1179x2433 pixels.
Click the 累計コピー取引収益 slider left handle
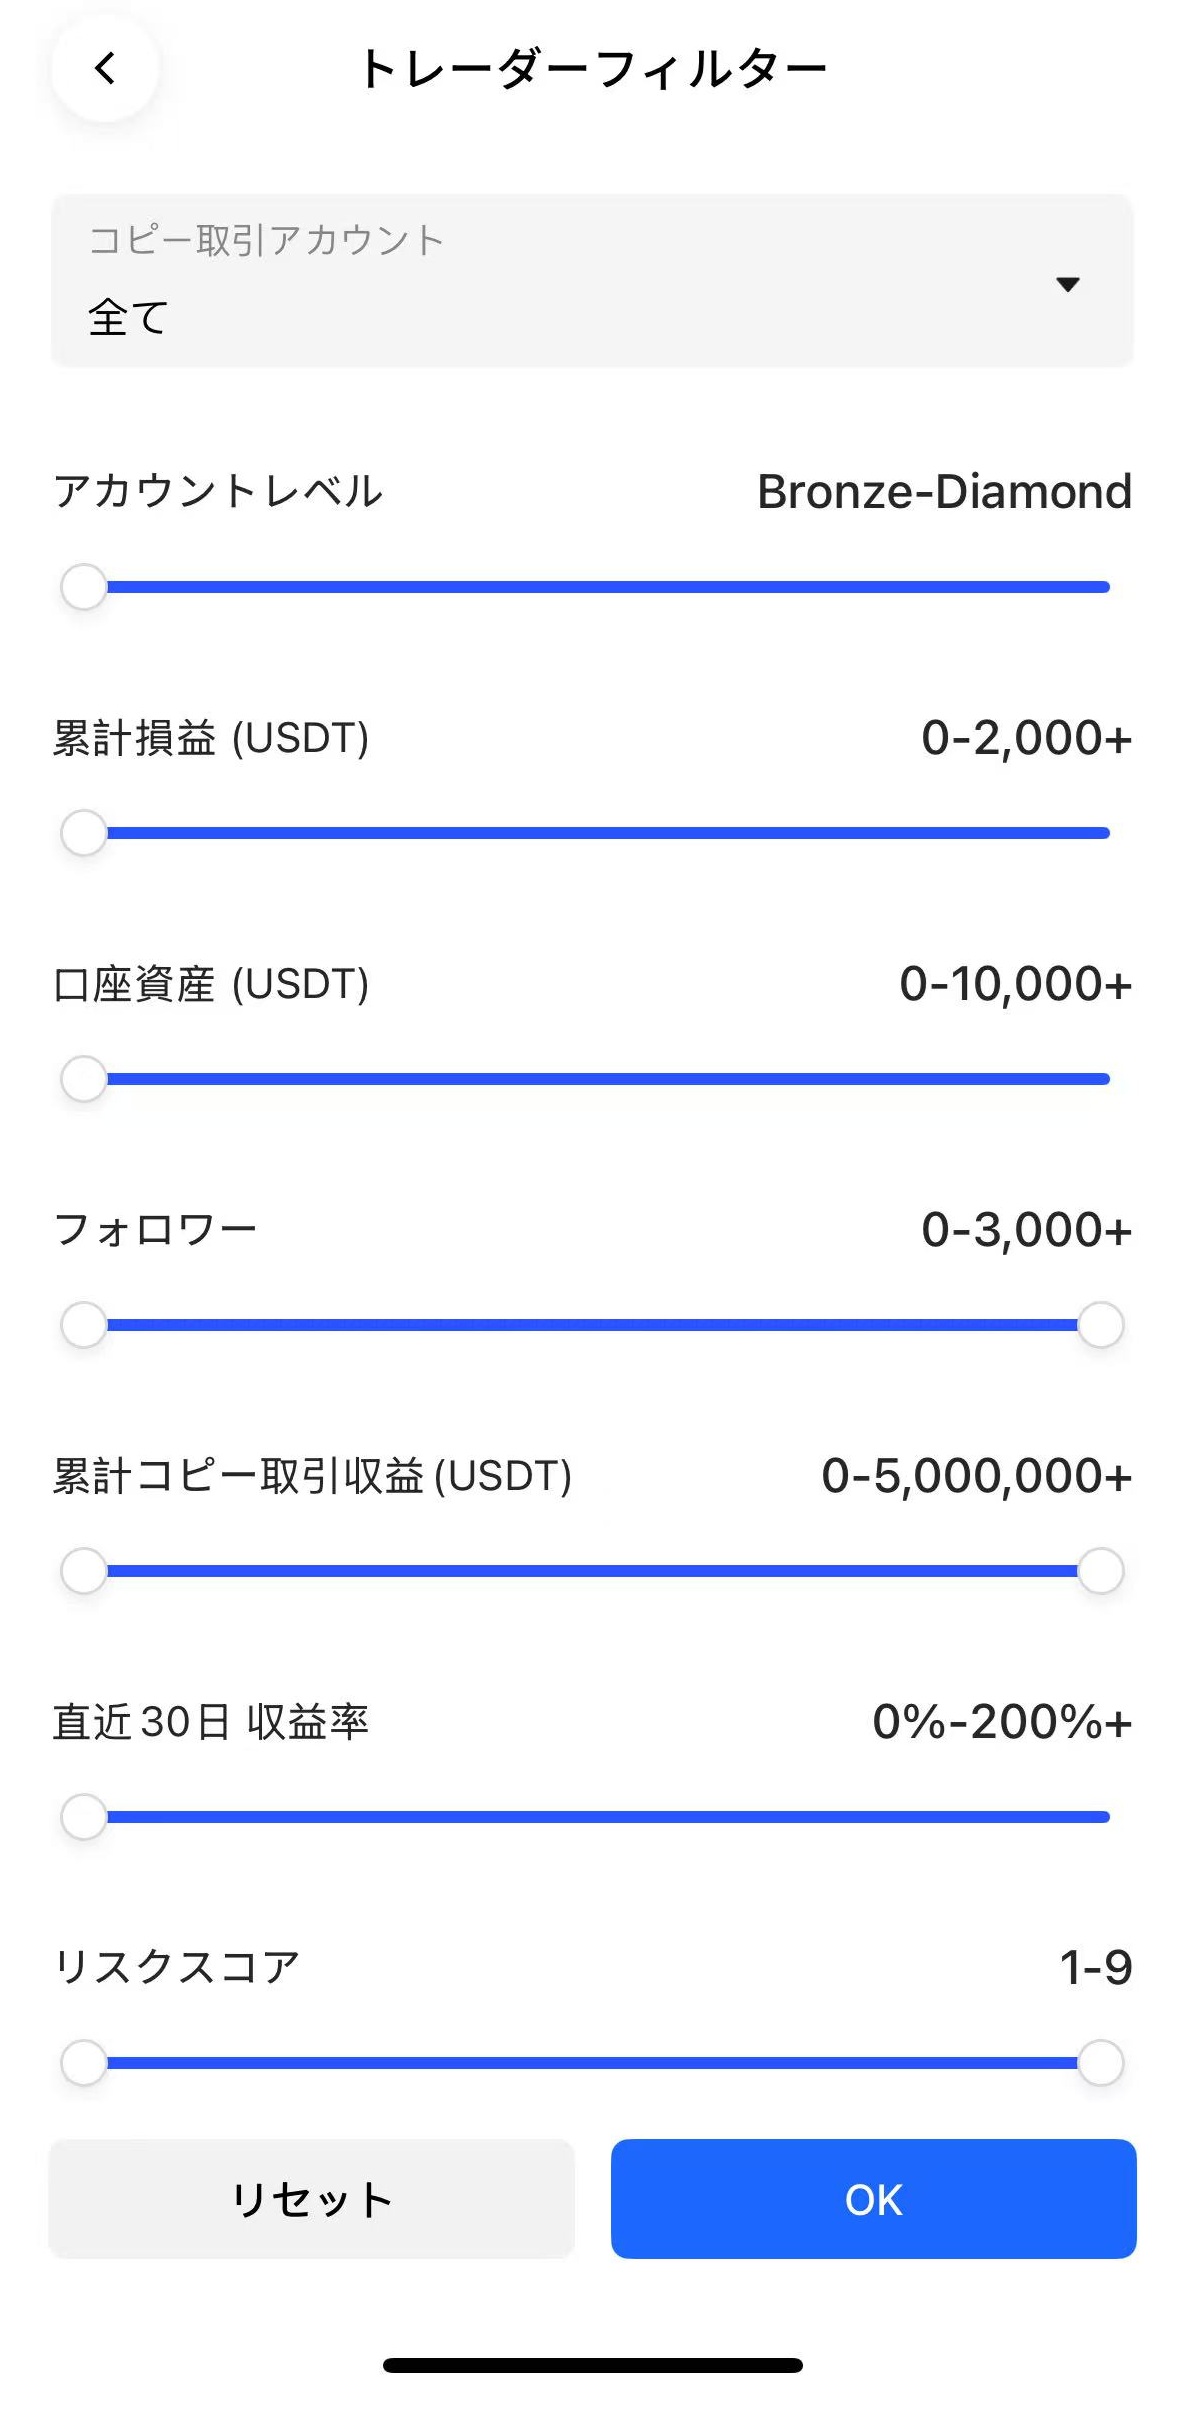84,1571
